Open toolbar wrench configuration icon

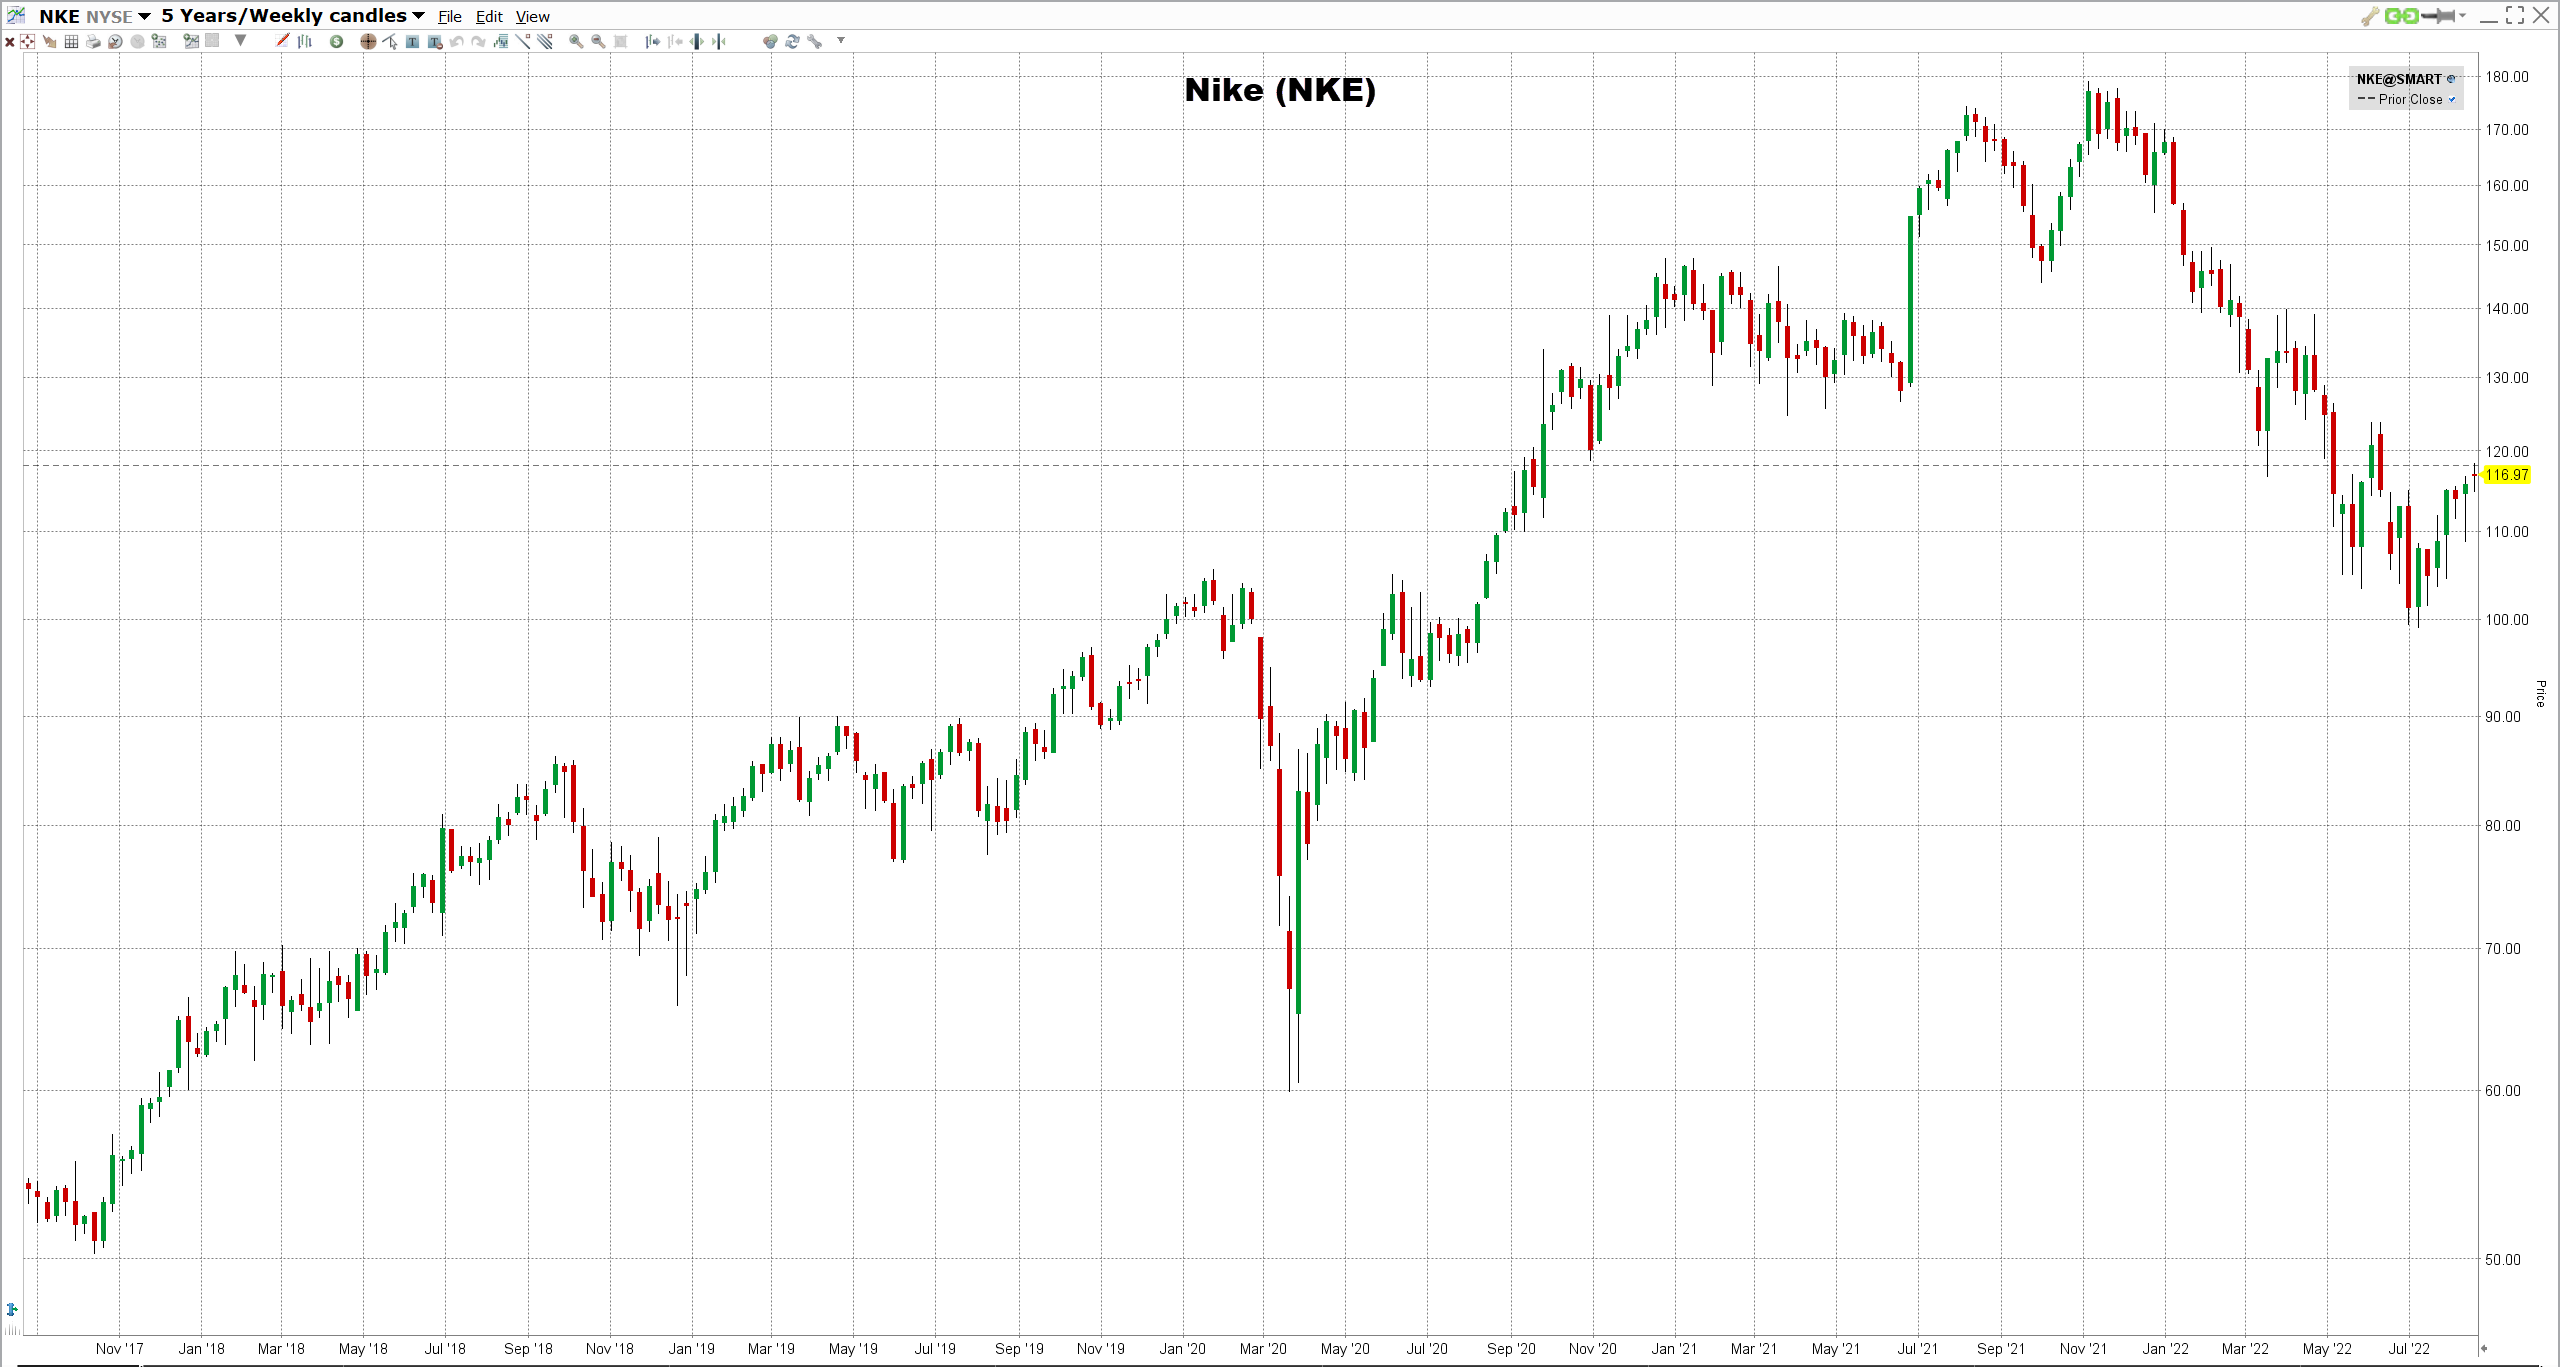(815, 41)
